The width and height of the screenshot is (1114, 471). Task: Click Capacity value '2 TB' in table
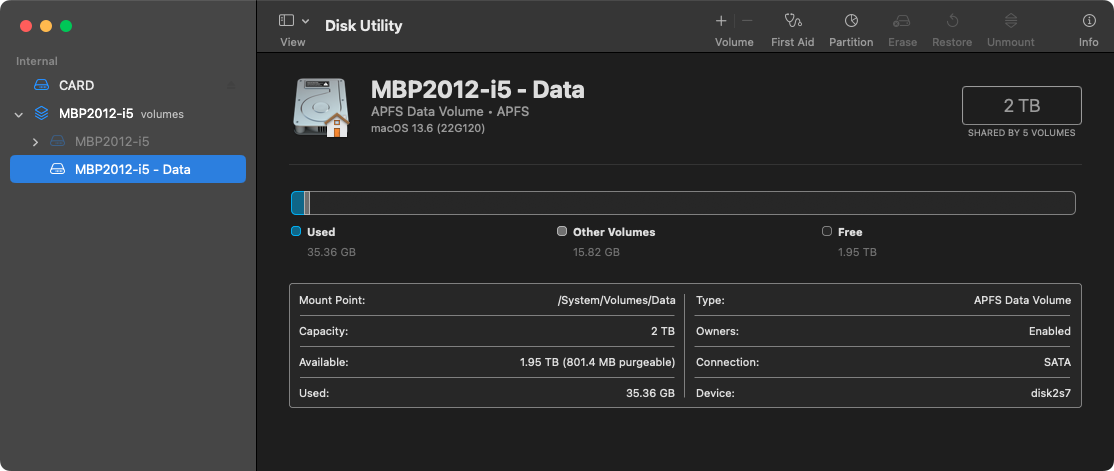[x=662, y=331]
